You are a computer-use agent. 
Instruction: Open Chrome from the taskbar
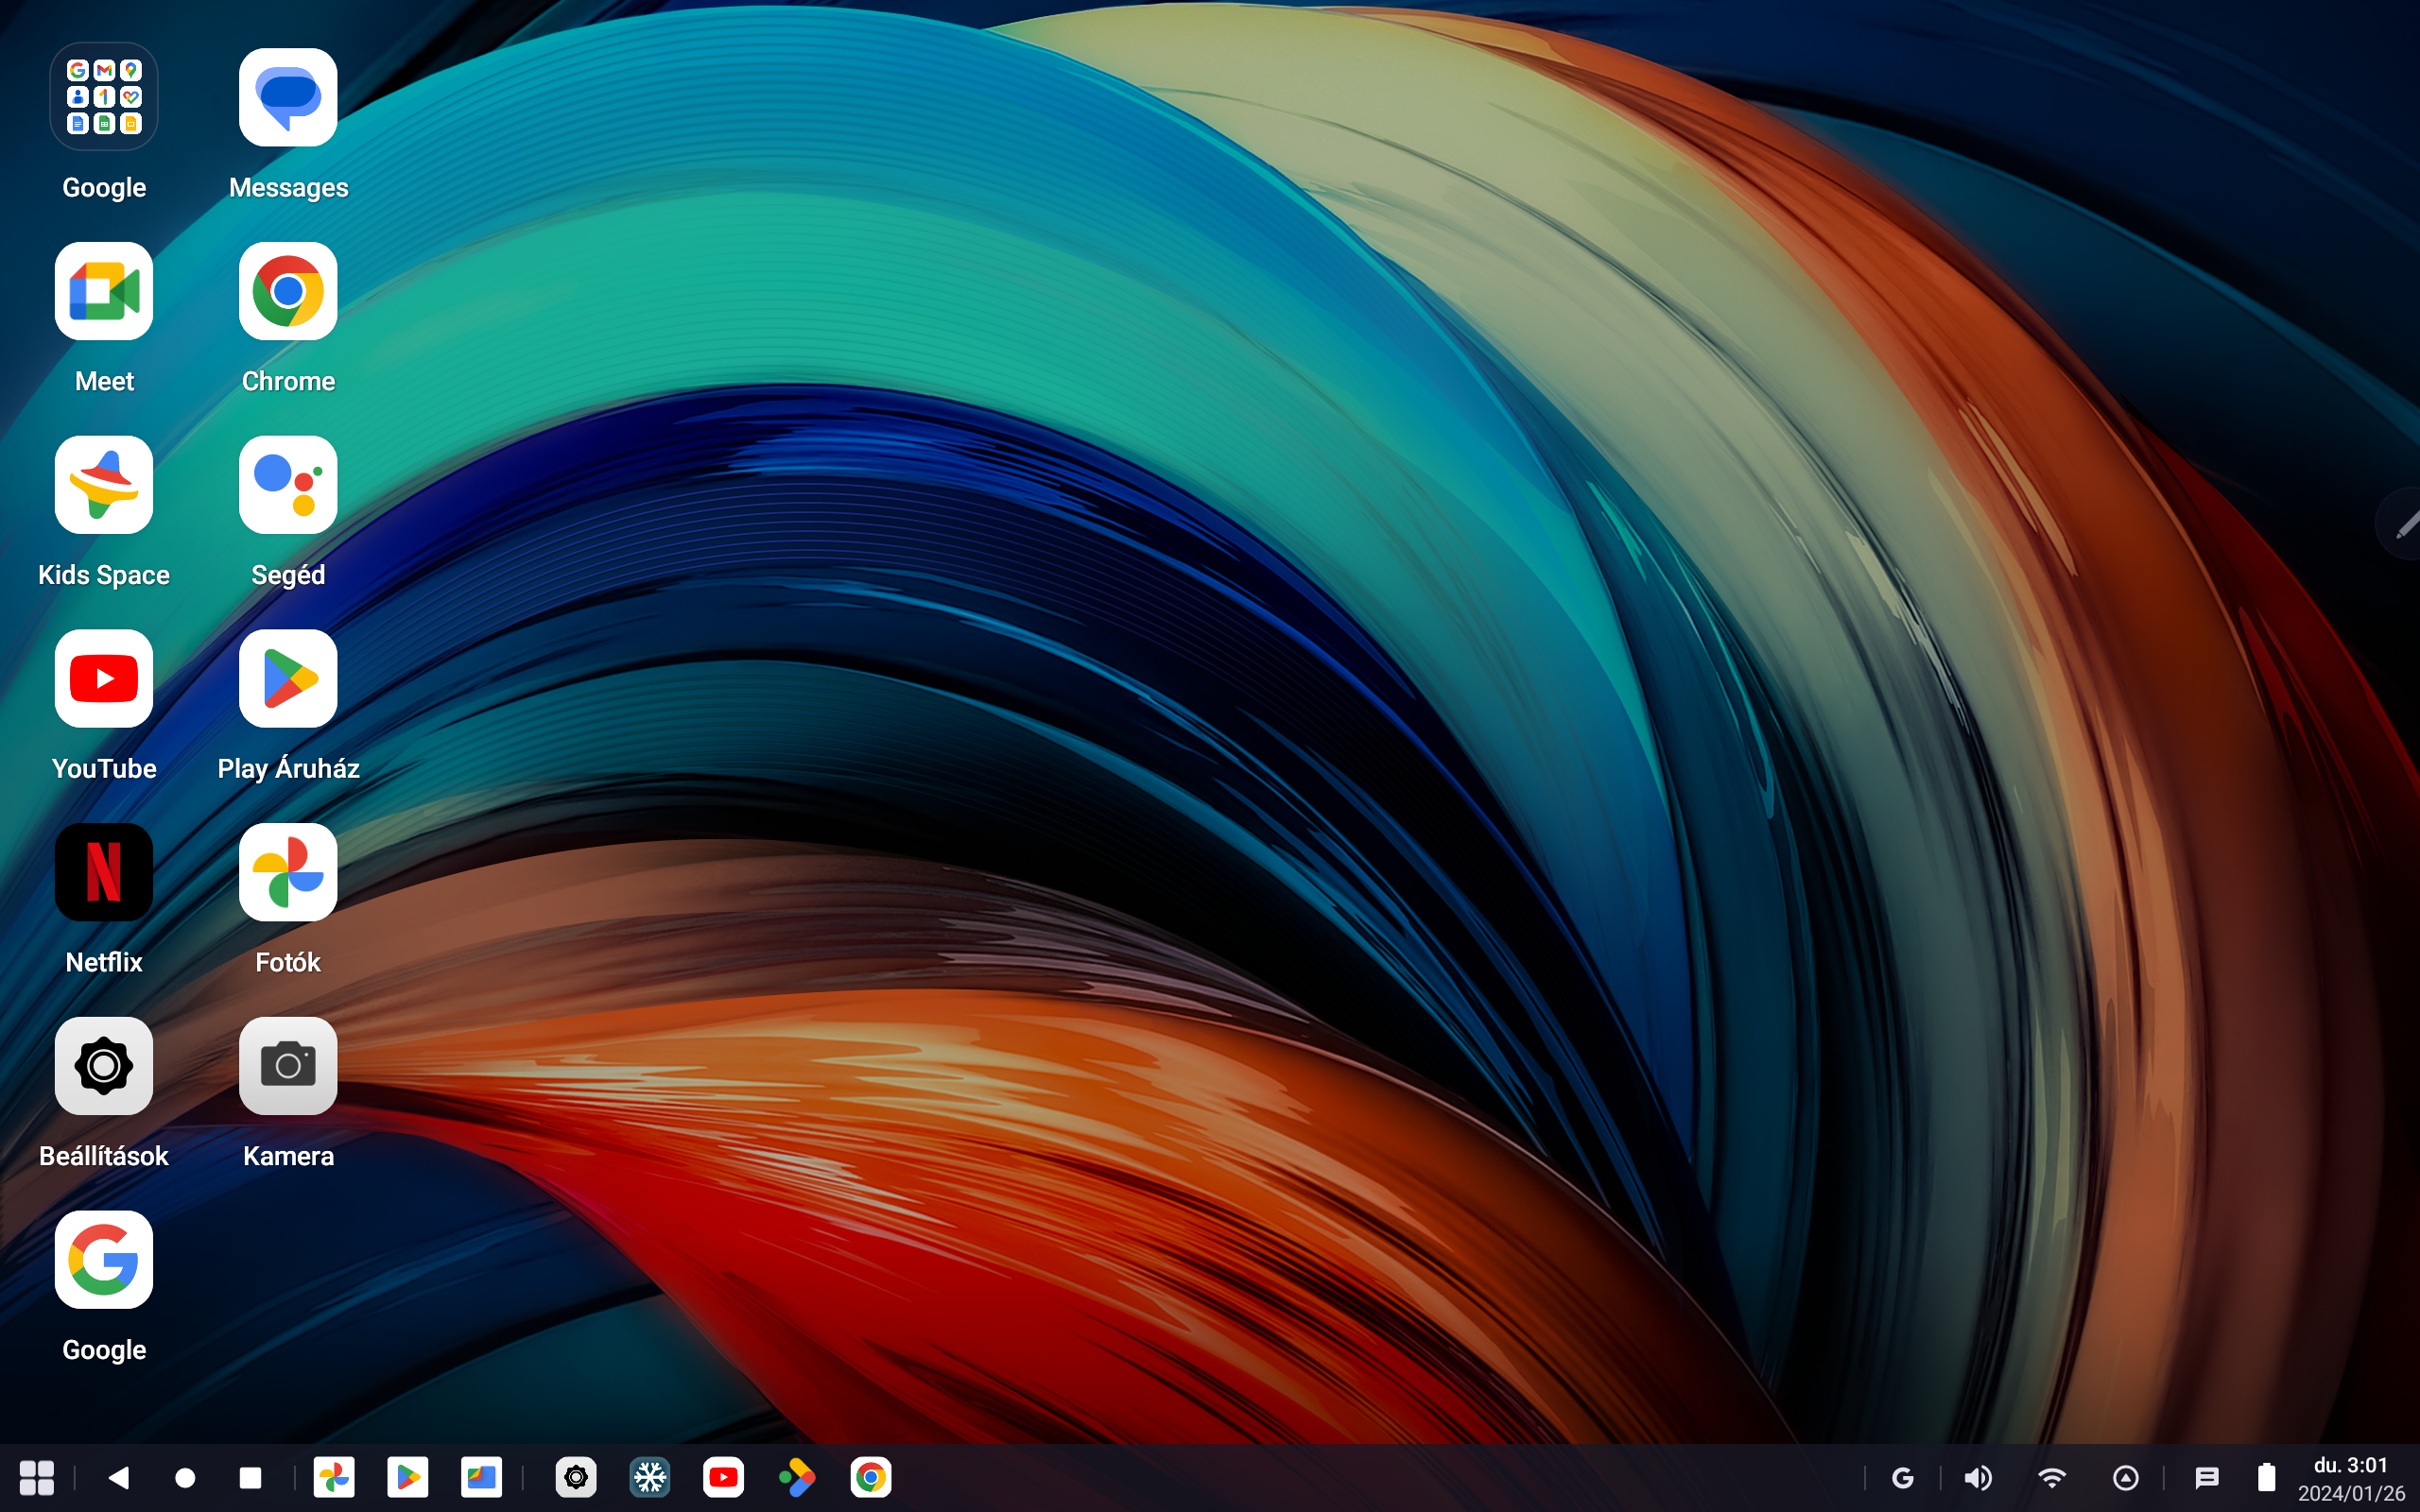pyautogui.click(x=871, y=1478)
